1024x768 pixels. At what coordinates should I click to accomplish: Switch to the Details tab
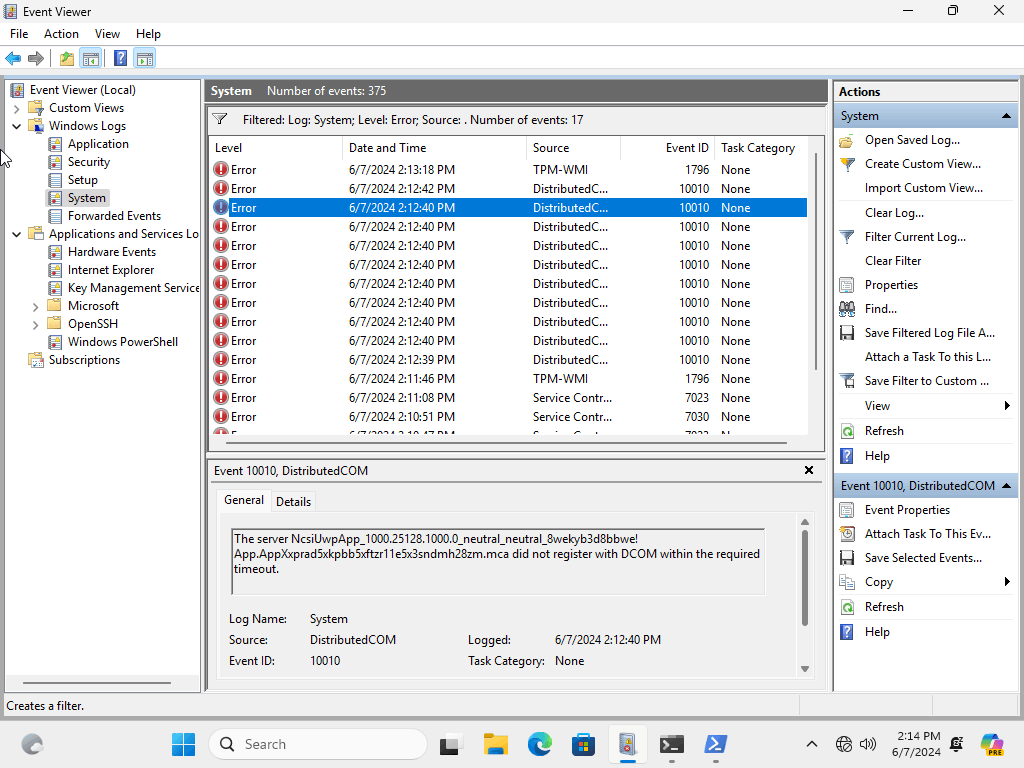[x=293, y=502]
